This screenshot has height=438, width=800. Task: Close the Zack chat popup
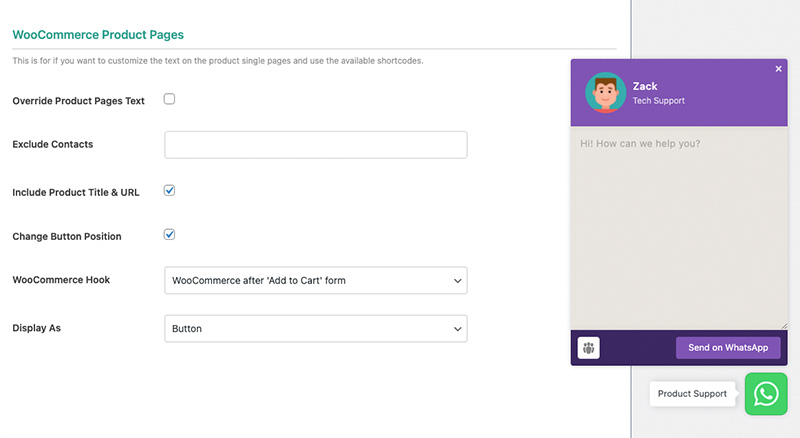tap(779, 69)
